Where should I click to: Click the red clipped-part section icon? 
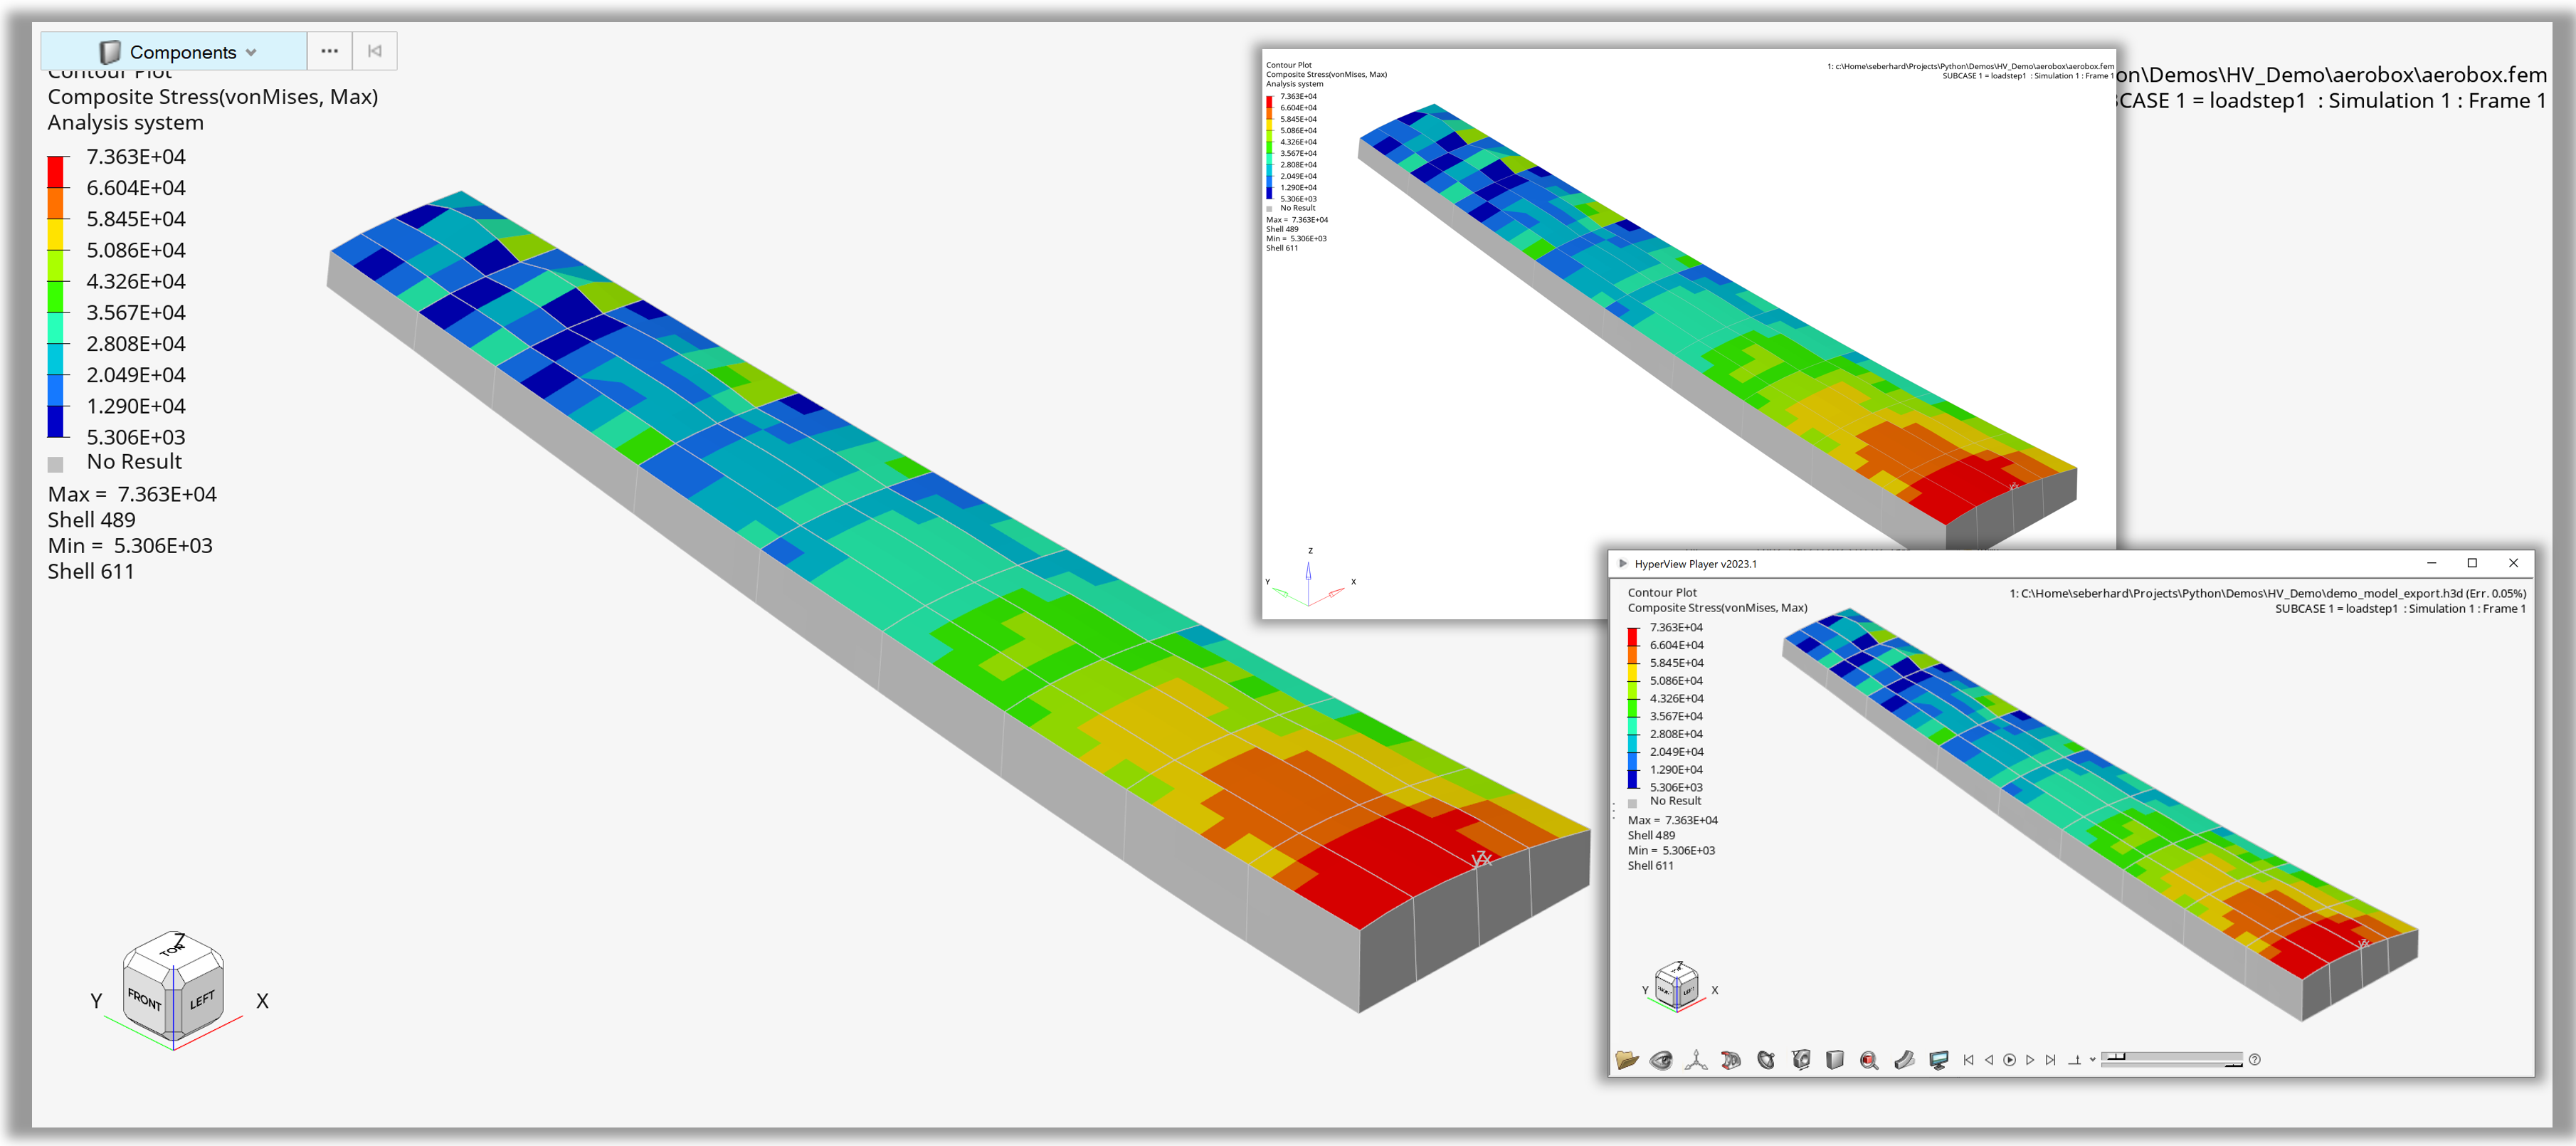click(x=1731, y=1060)
